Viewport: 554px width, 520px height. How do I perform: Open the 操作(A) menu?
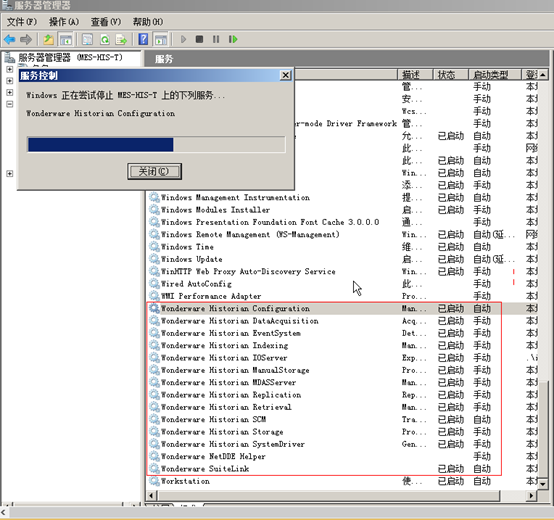pos(64,22)
